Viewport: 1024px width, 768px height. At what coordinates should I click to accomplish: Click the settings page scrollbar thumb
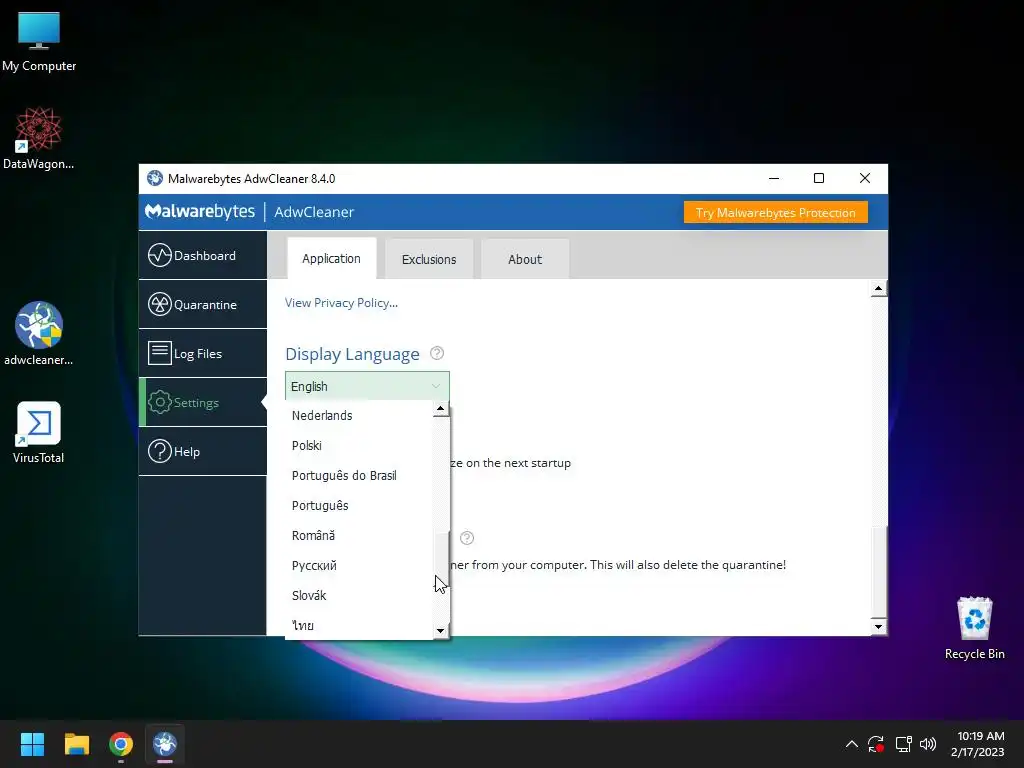(878, 570)
